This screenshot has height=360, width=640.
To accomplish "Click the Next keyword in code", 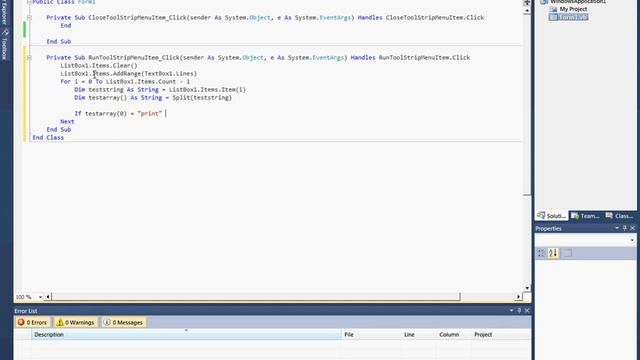I will coord(67,122).
